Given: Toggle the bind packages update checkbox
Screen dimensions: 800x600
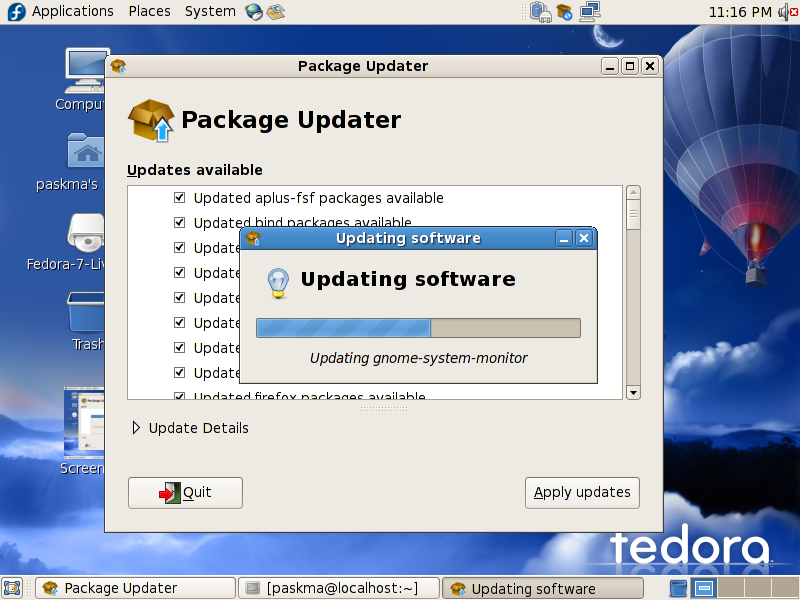Looking at the screenshot, I should coord(179,222).
